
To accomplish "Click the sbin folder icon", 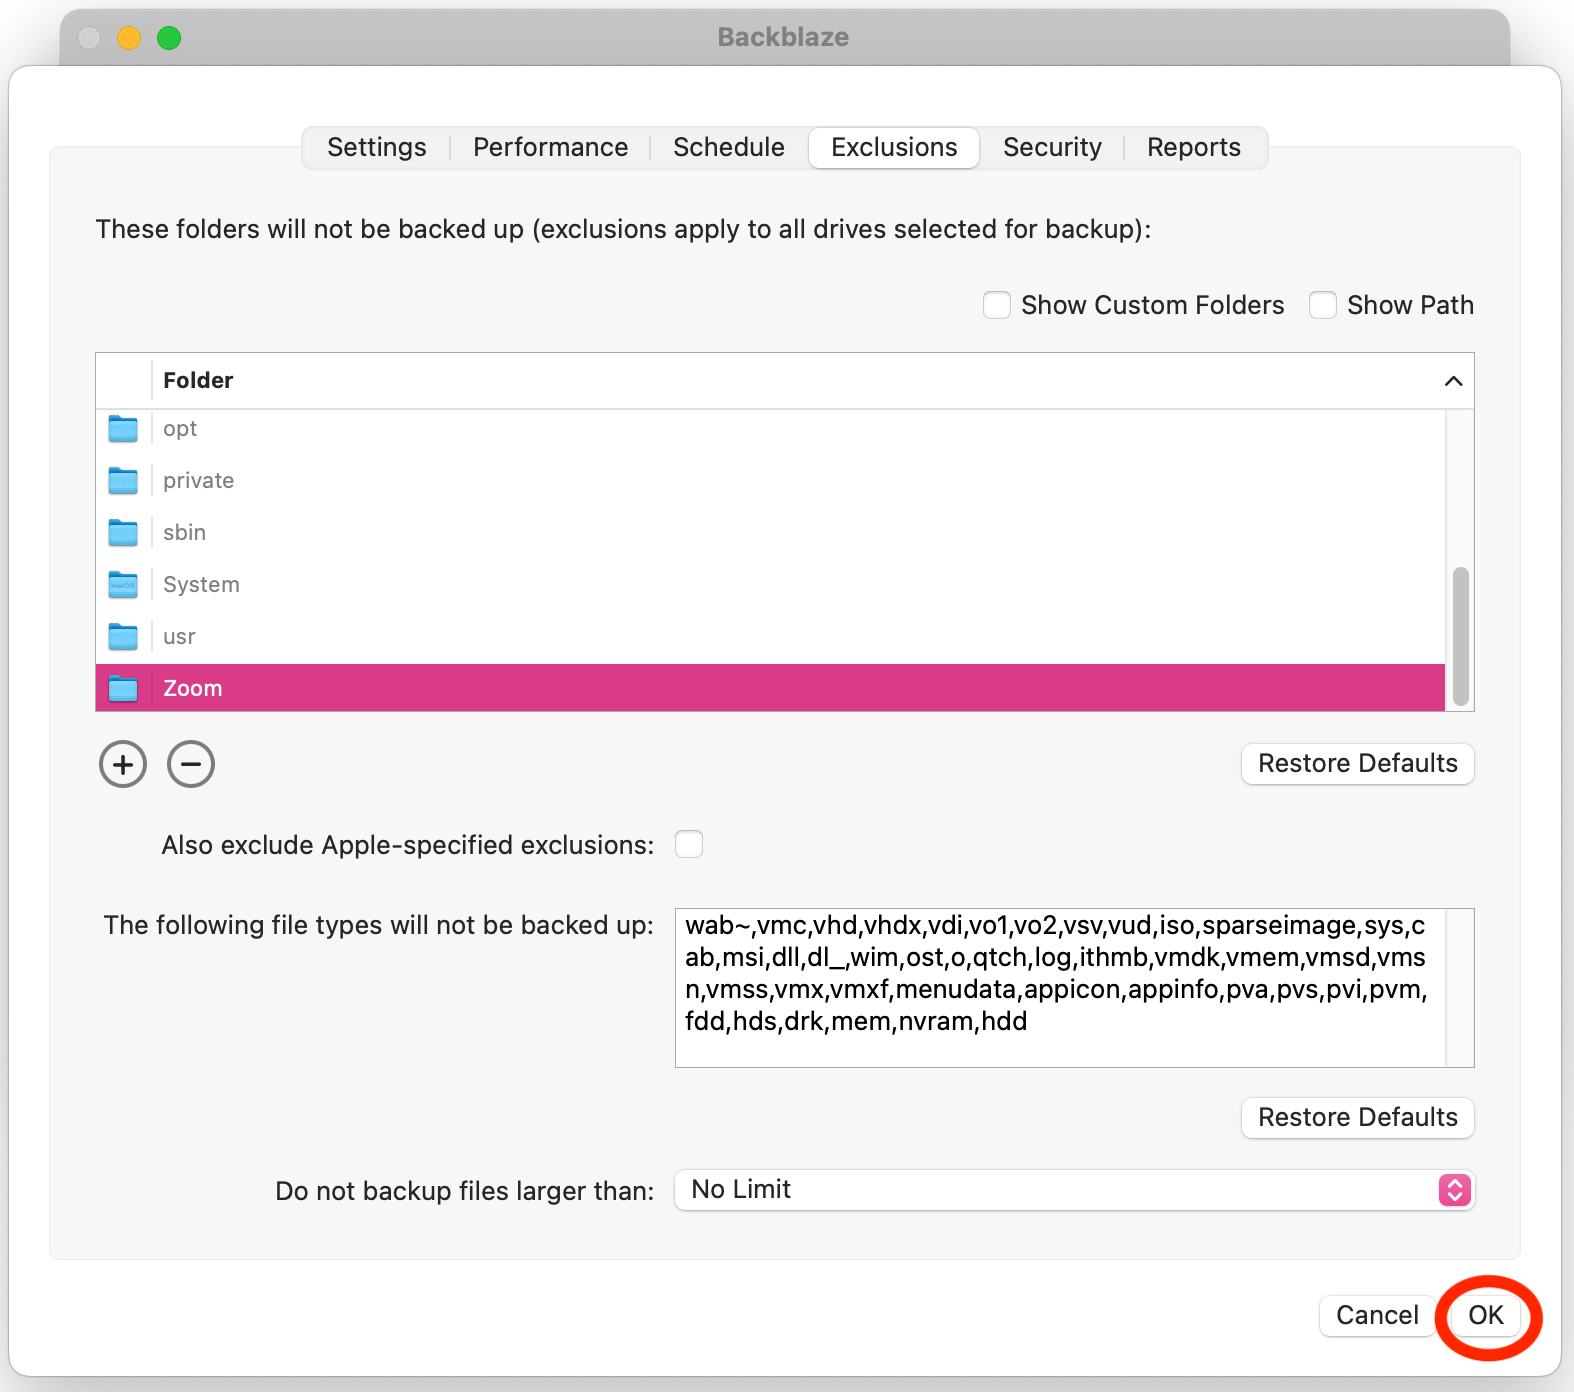I will [123, 533].
